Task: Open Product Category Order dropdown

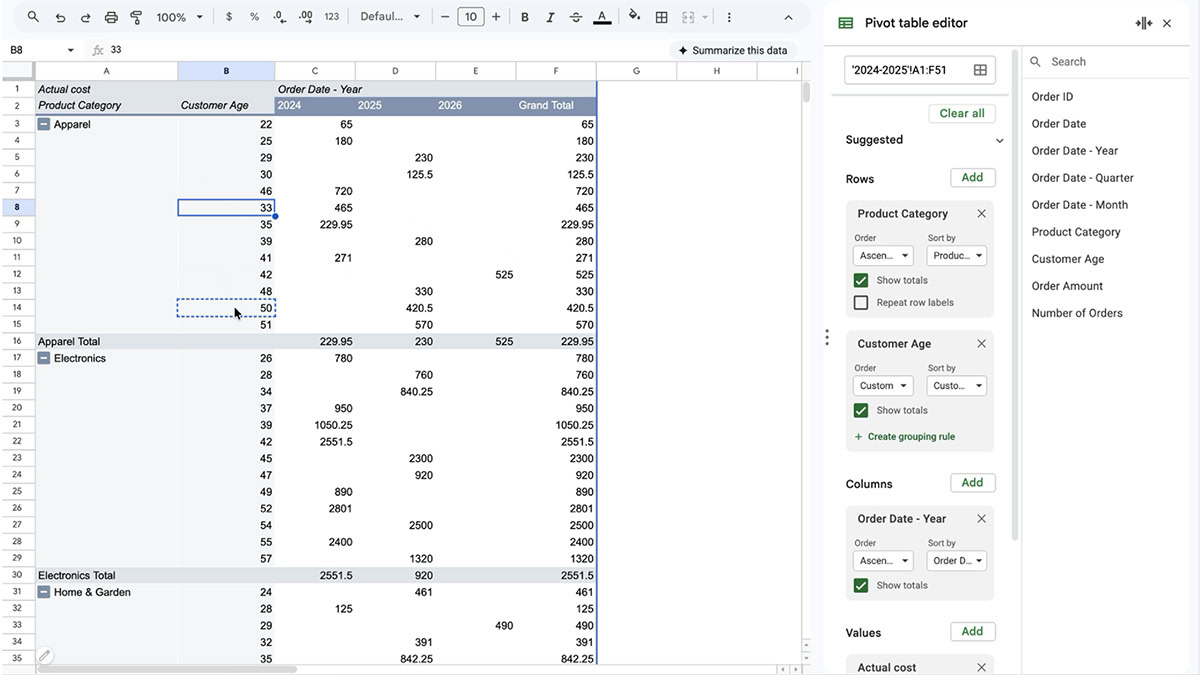Action: click(x=883, y=256)
